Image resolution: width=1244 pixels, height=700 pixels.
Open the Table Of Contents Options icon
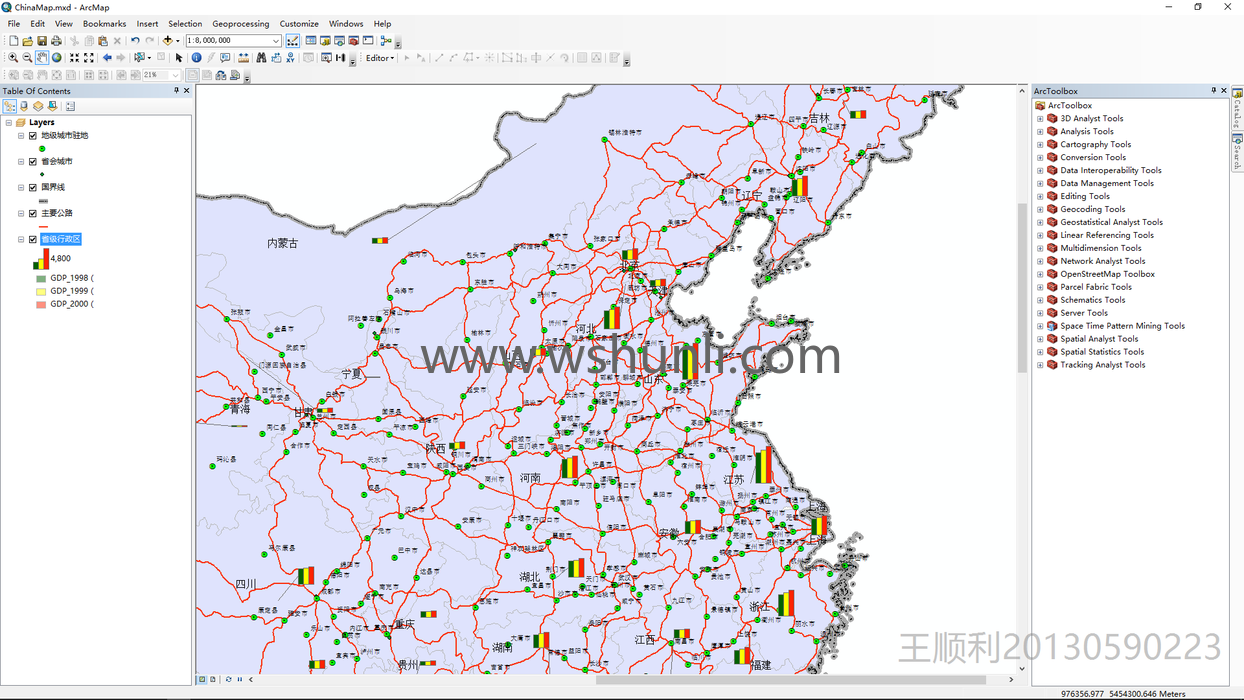[x=70, y=106]
